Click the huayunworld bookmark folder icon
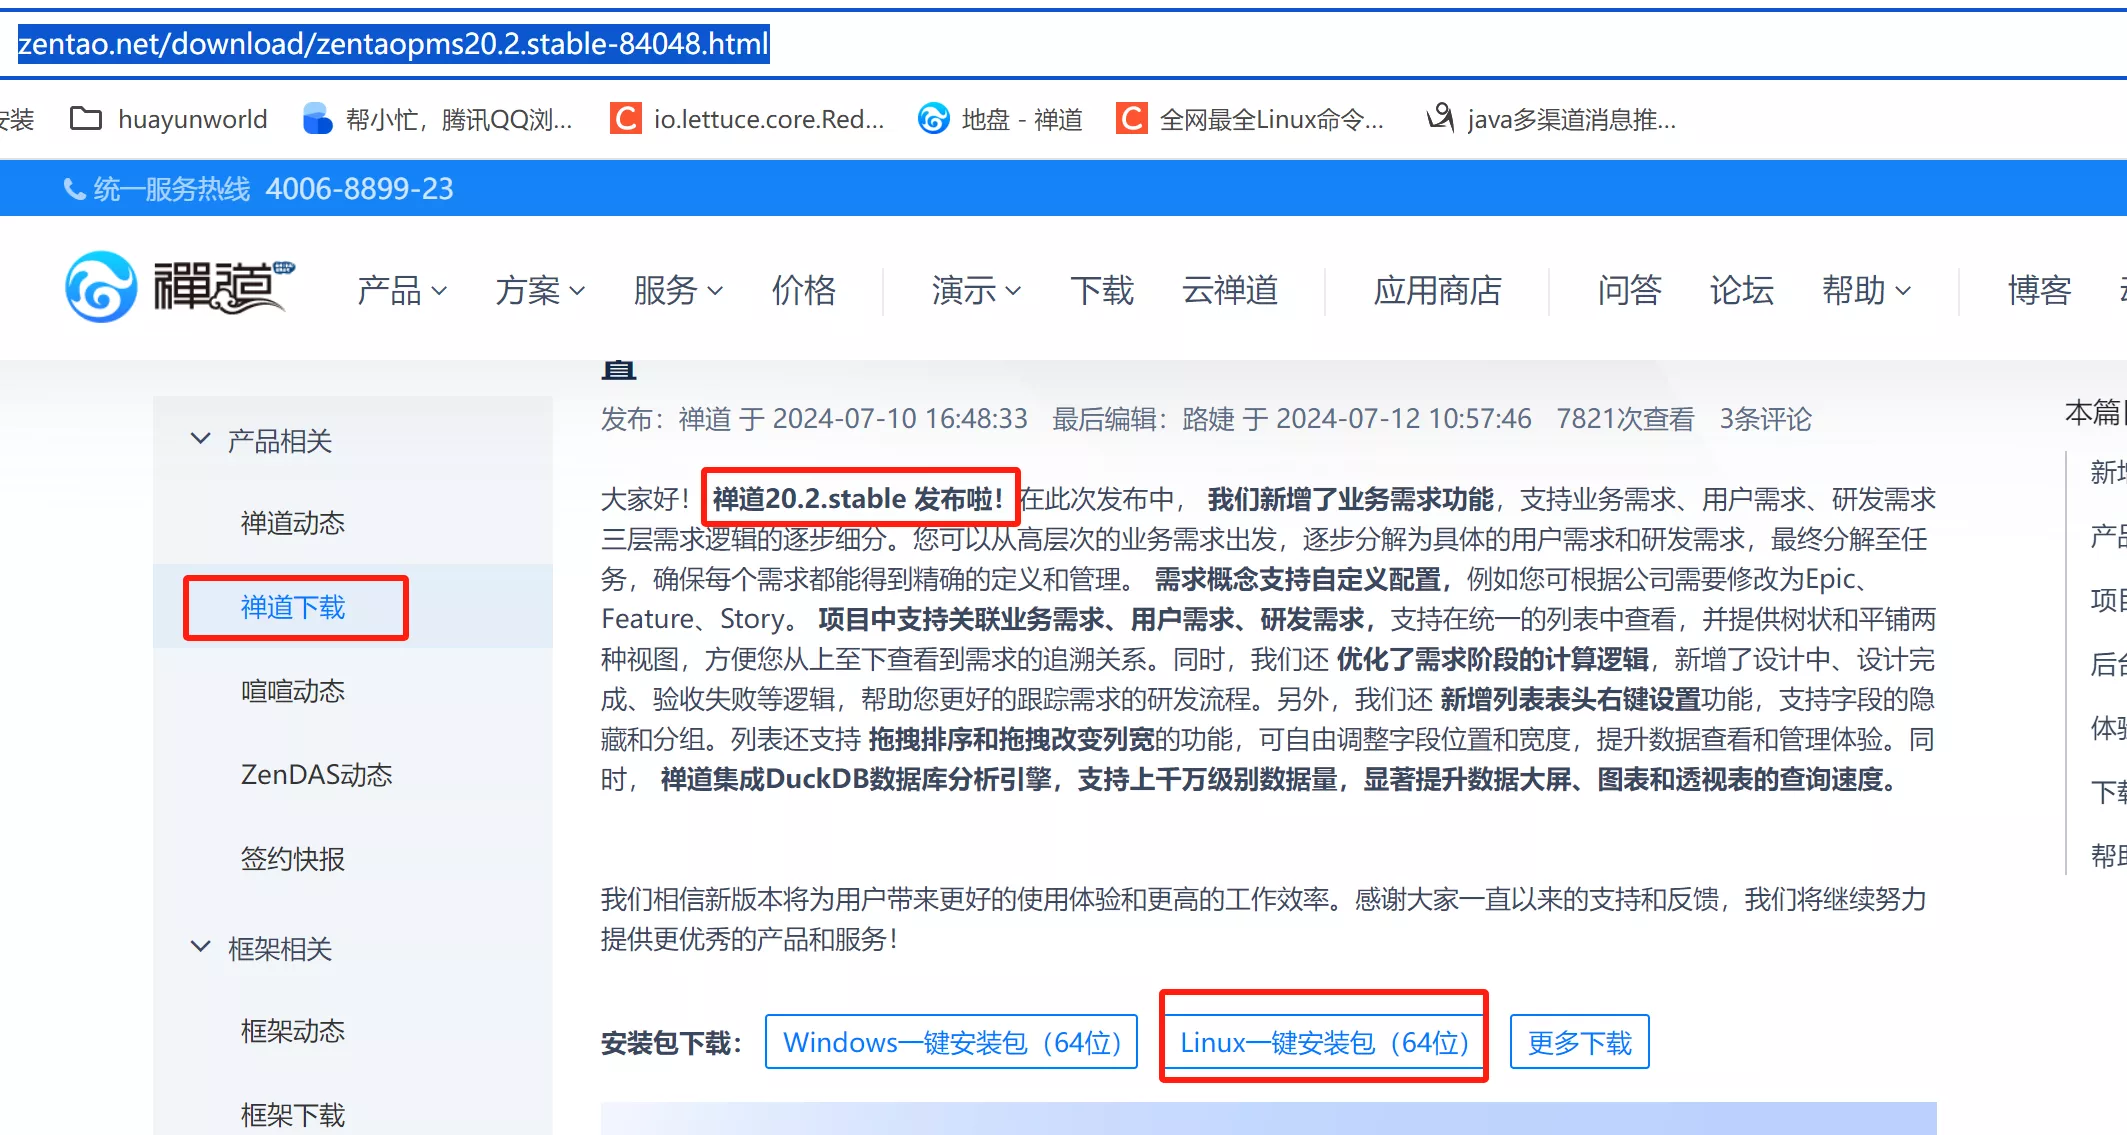2127x1135 pixels. (x=85, y=119)
